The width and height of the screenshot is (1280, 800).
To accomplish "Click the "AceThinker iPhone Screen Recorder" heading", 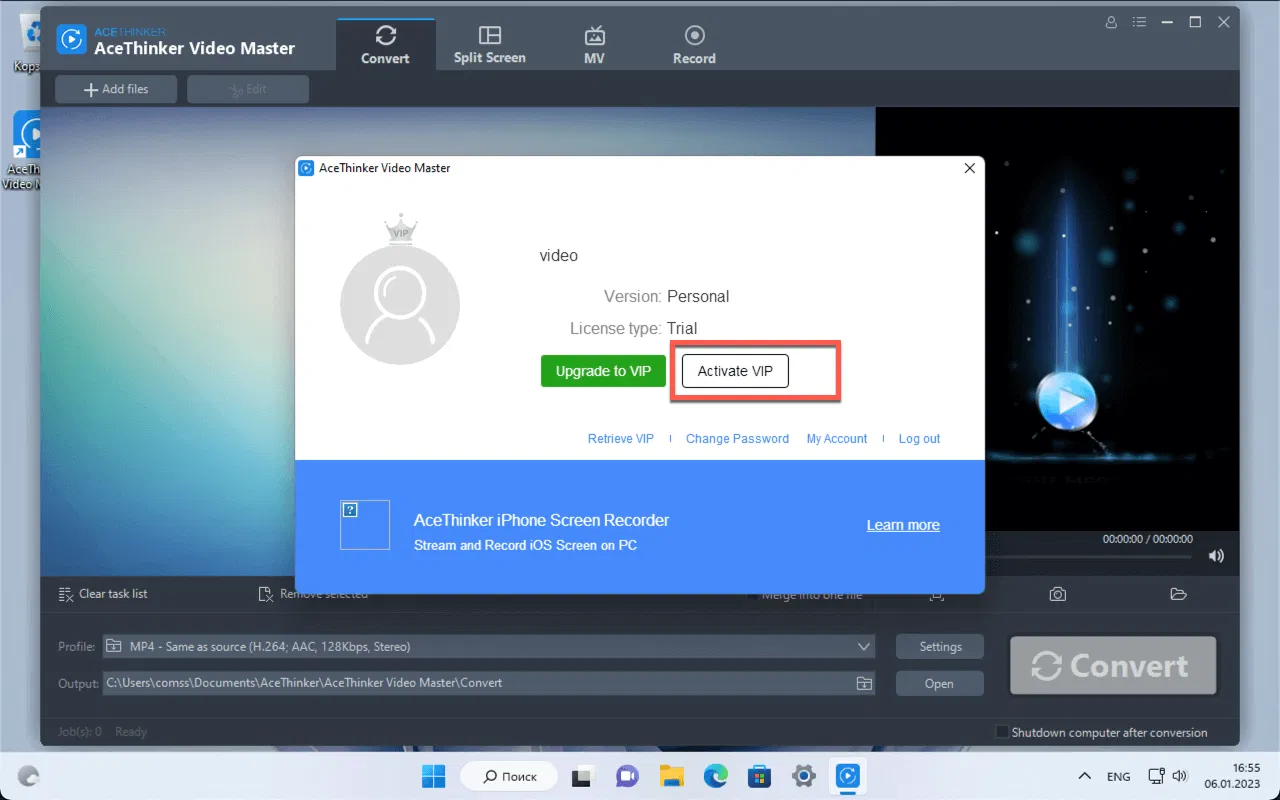I will tap(541, 521).
